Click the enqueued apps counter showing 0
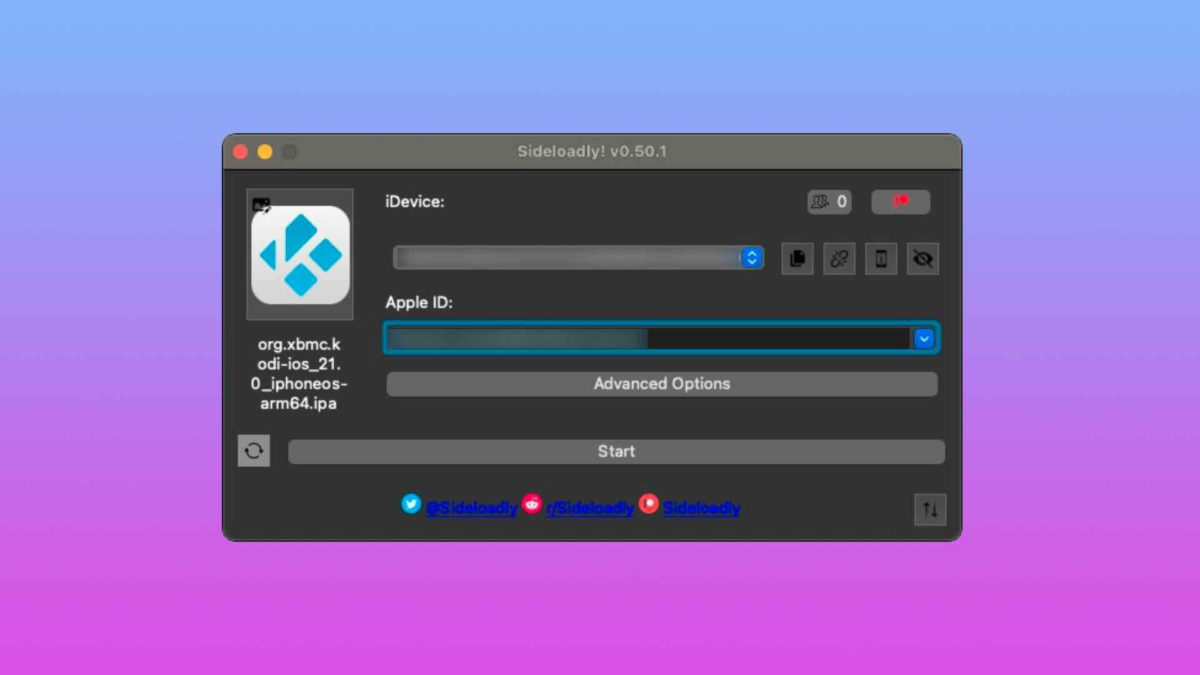The width and height of the screenshot is (1200, 675). [x=829, y=202]
